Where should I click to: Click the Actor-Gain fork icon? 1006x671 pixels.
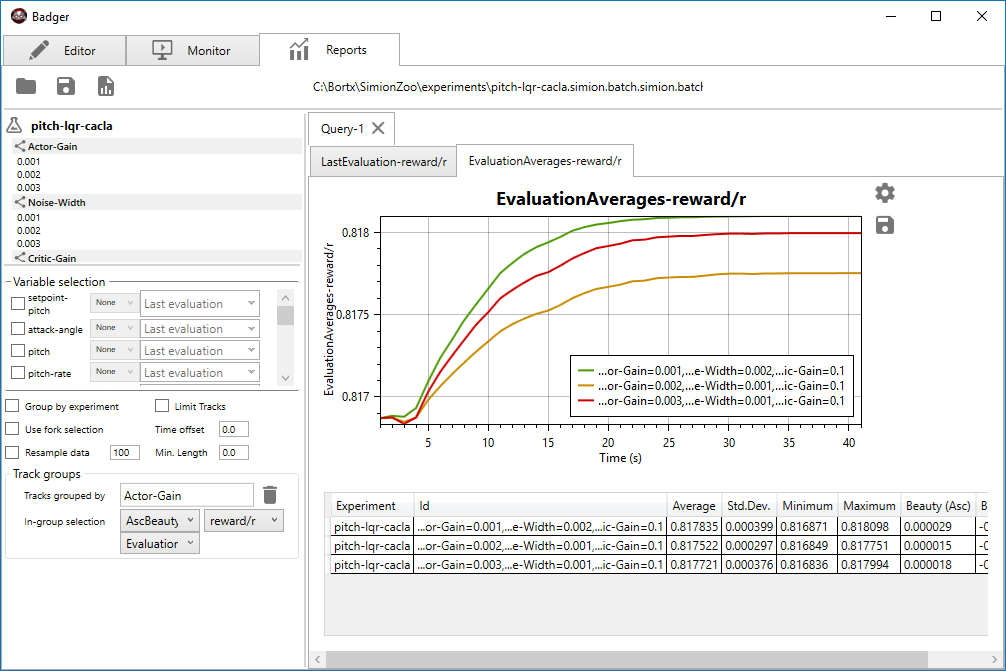(20, 146)
